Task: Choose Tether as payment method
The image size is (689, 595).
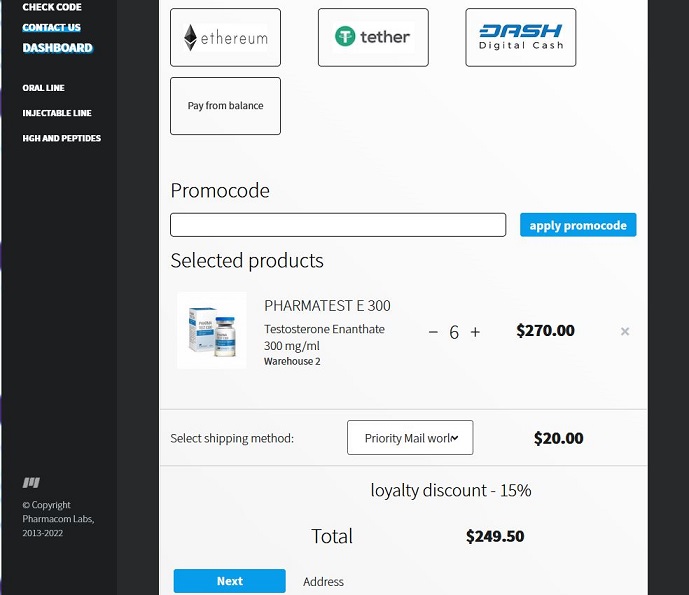Action: pyautogui.click(x=373, y=38)
